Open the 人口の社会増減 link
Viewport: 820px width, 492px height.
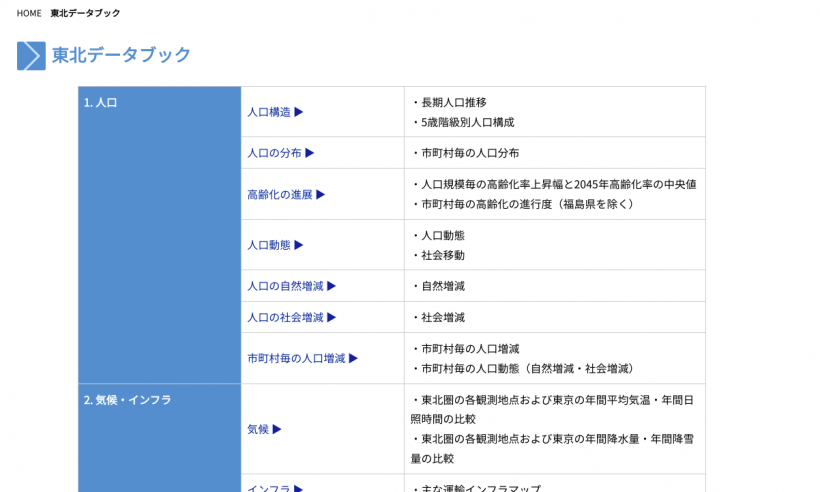tap(292, 317)
